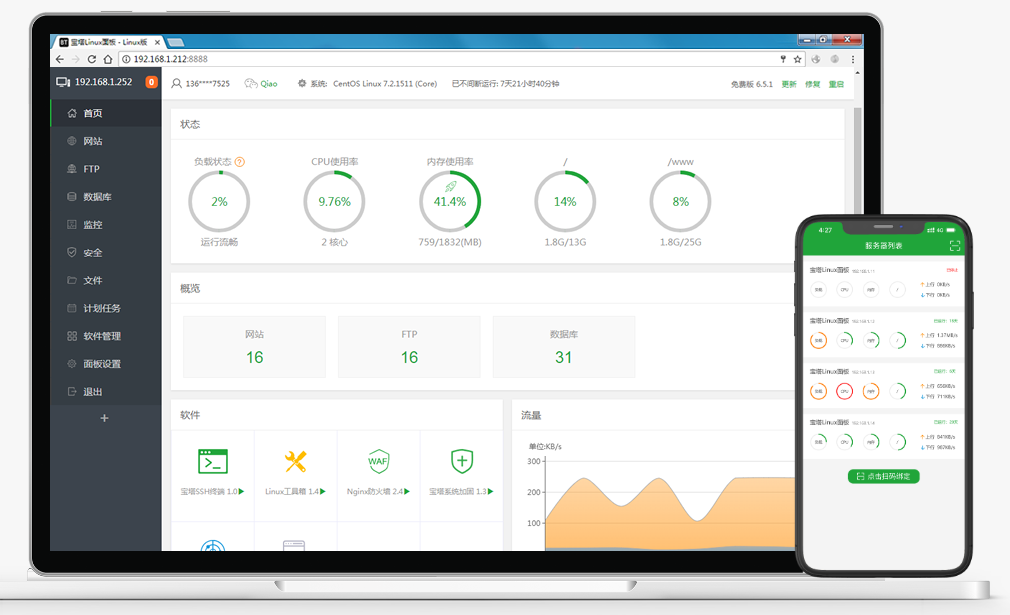Click the 负载状态 help question mark icon
The width and height of the screenshot is (1010, 615).
[x=240, y=161]
